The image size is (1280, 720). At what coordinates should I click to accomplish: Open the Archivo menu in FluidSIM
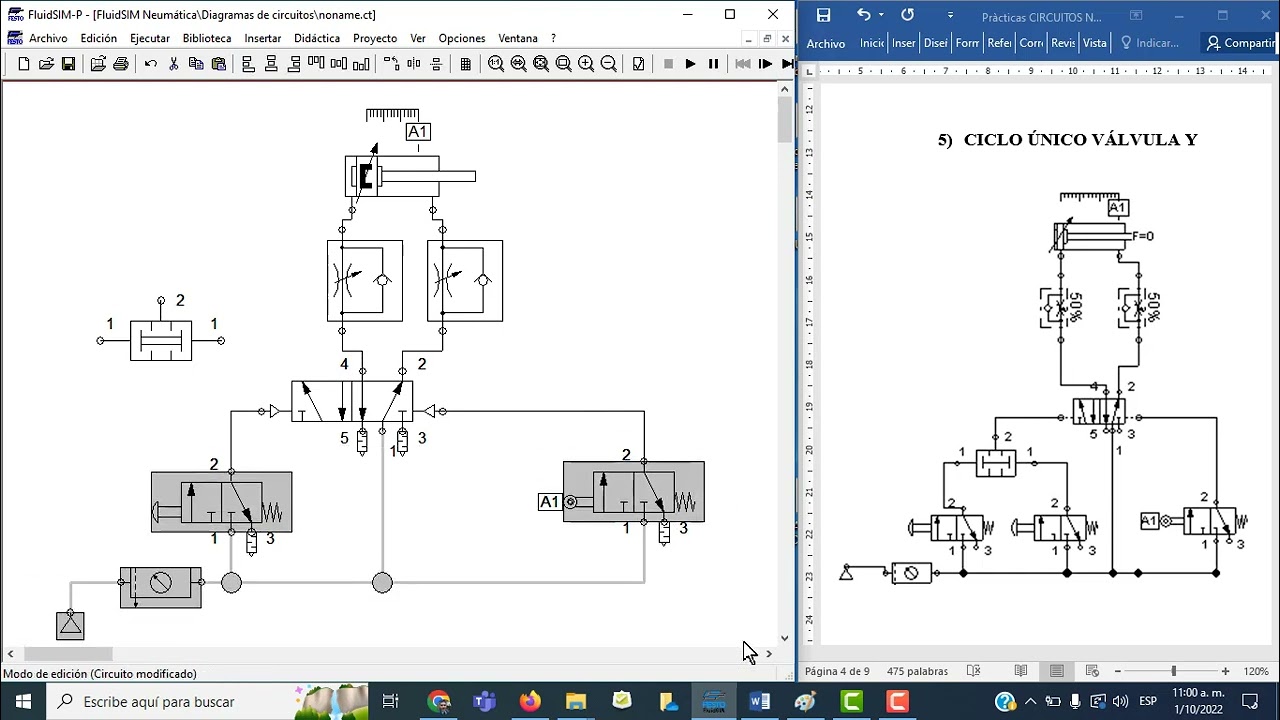pos(48,38)
